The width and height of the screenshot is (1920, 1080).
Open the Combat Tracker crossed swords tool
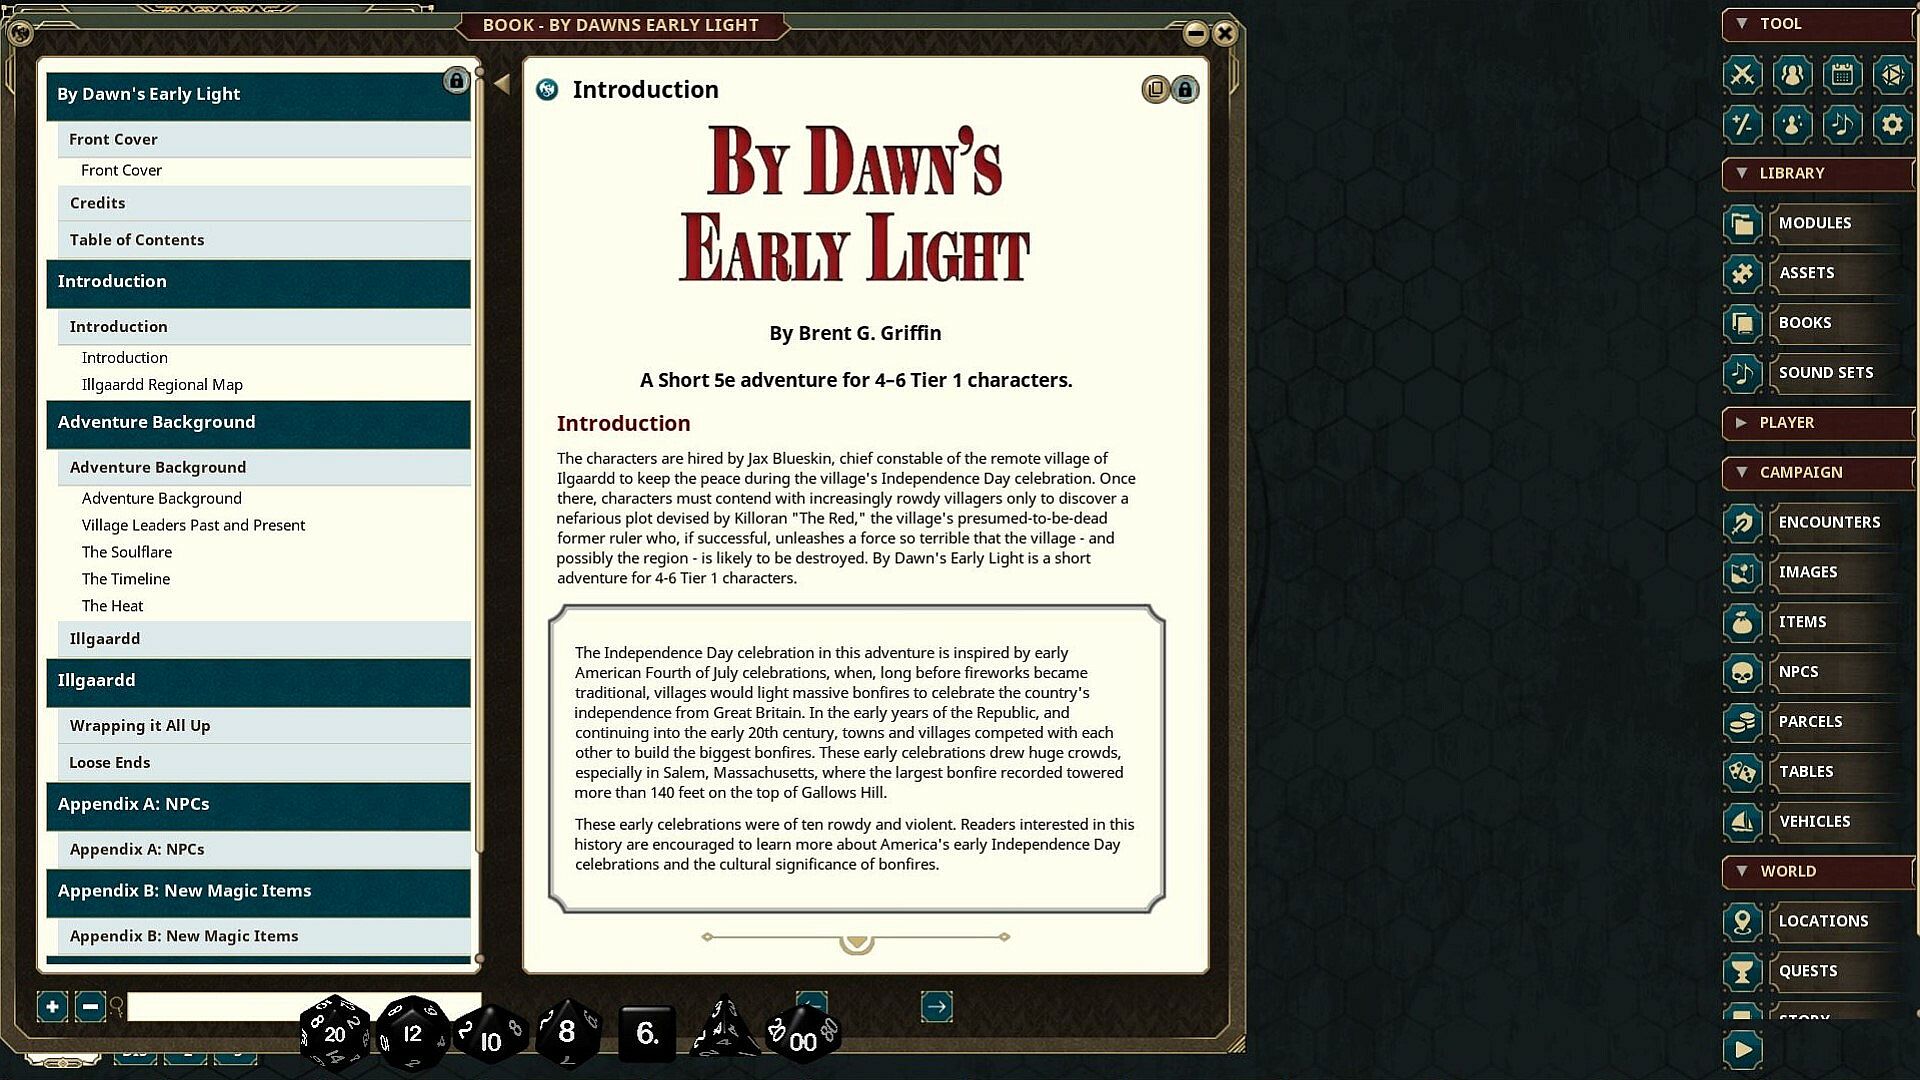(1742, 75)
